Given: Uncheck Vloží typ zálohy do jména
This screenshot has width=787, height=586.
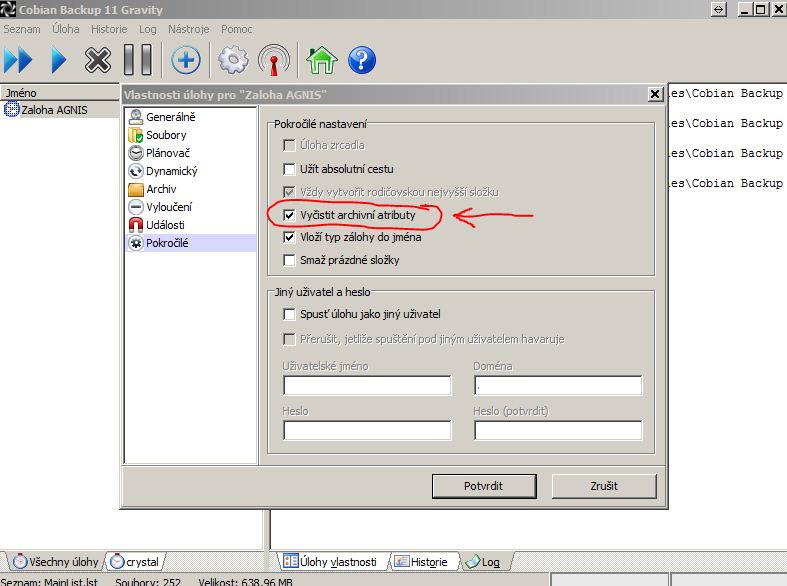Looking at the screenshot, I should (289, 237).
